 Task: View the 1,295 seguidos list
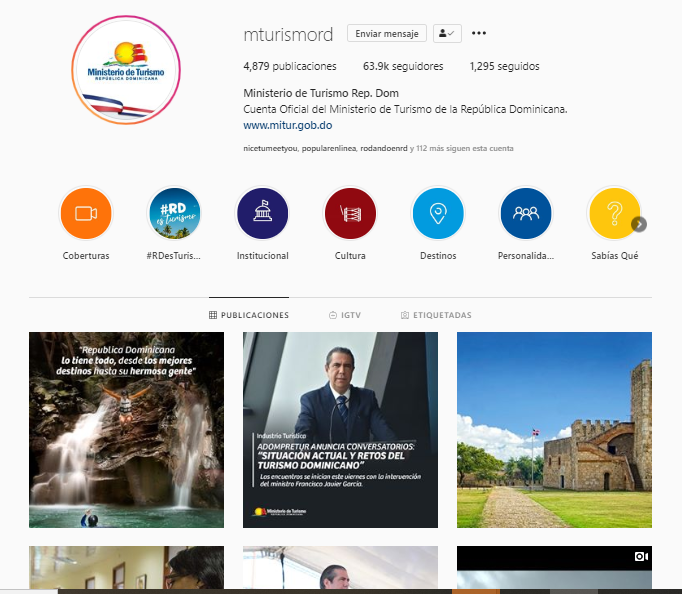505,66
